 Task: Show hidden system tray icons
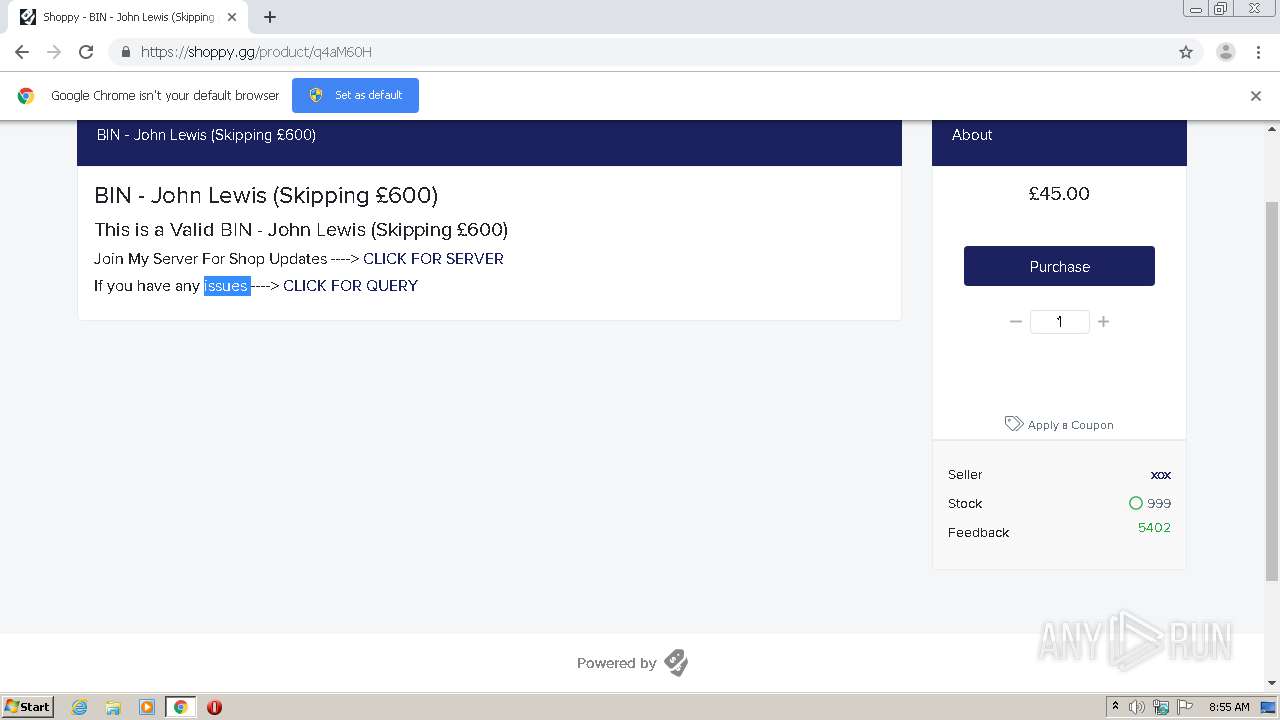tap(1115, 707)
